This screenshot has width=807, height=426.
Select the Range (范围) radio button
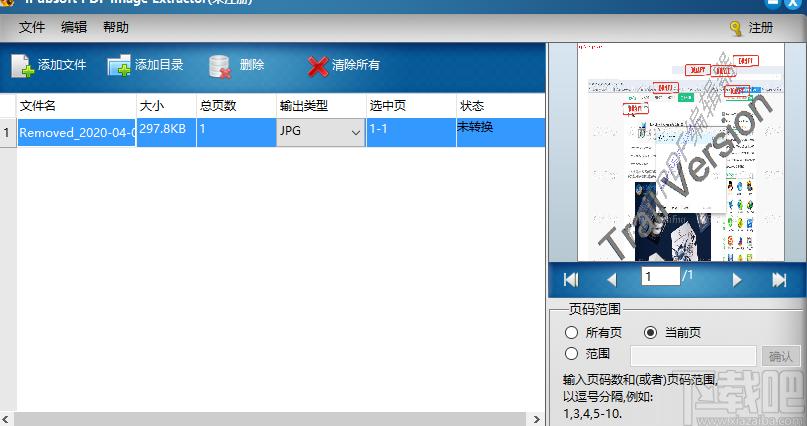(572, 353)
